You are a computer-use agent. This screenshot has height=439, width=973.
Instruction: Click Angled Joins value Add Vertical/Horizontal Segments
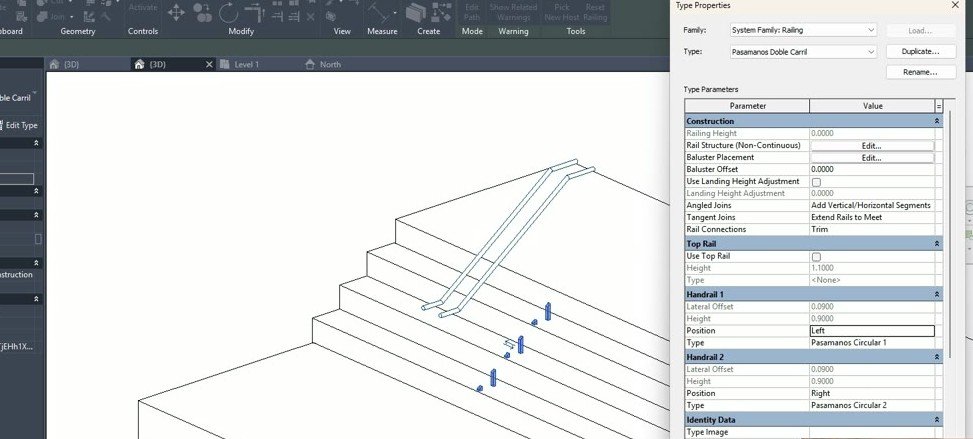pos(872,206)
